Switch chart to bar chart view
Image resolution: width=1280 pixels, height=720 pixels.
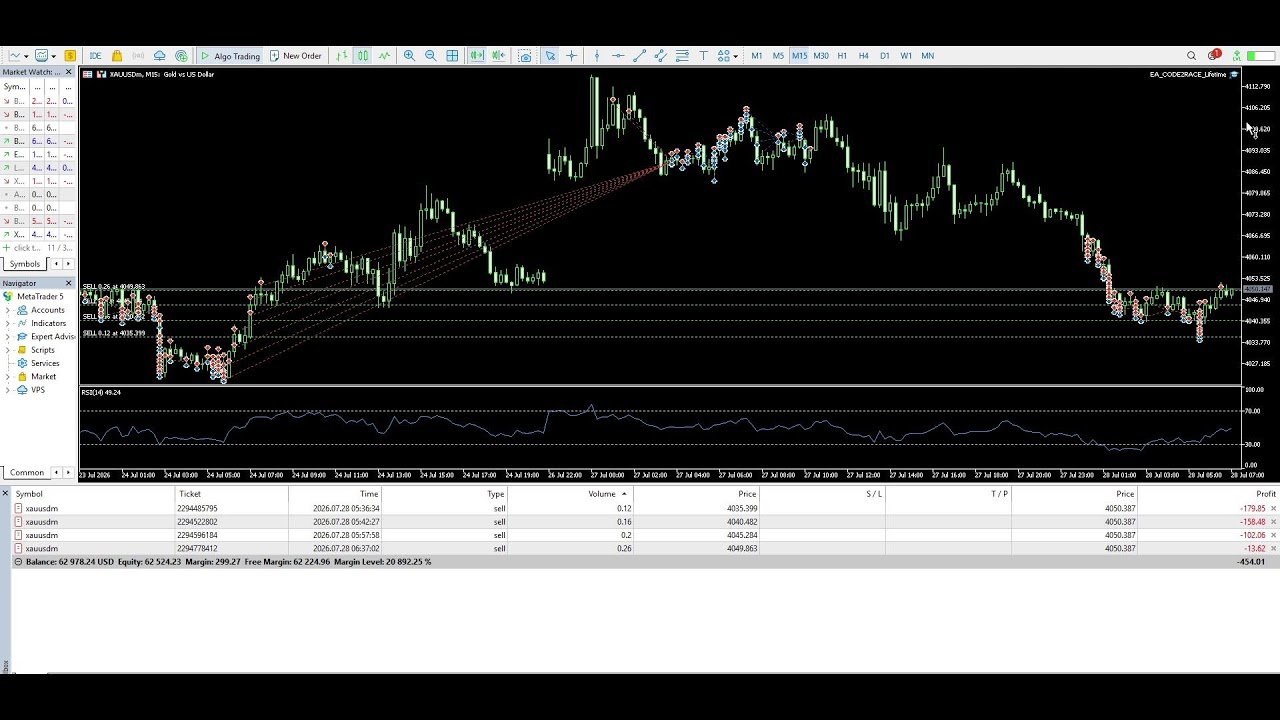pos(342,56)
